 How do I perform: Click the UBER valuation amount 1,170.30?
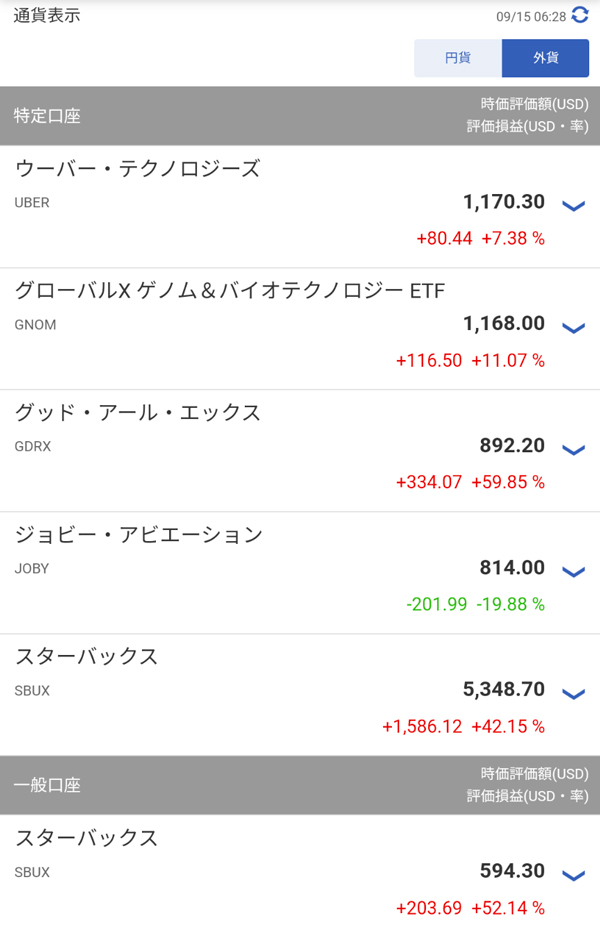pos(504,202)
